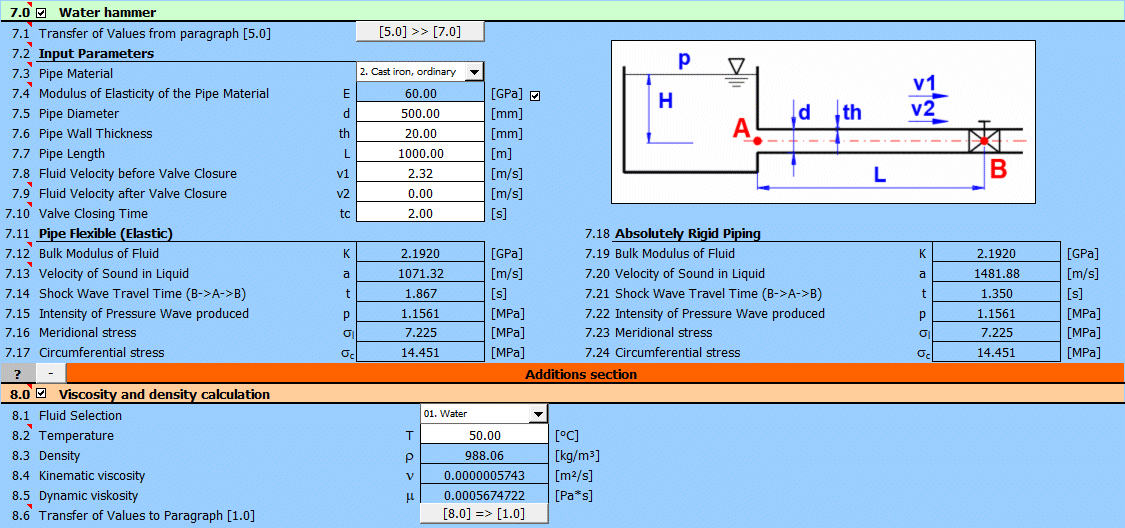The height and width of the screenshot is (528, 1125).
Task: Click the water level triangle symbol in diagram
Action: (738, 66)
